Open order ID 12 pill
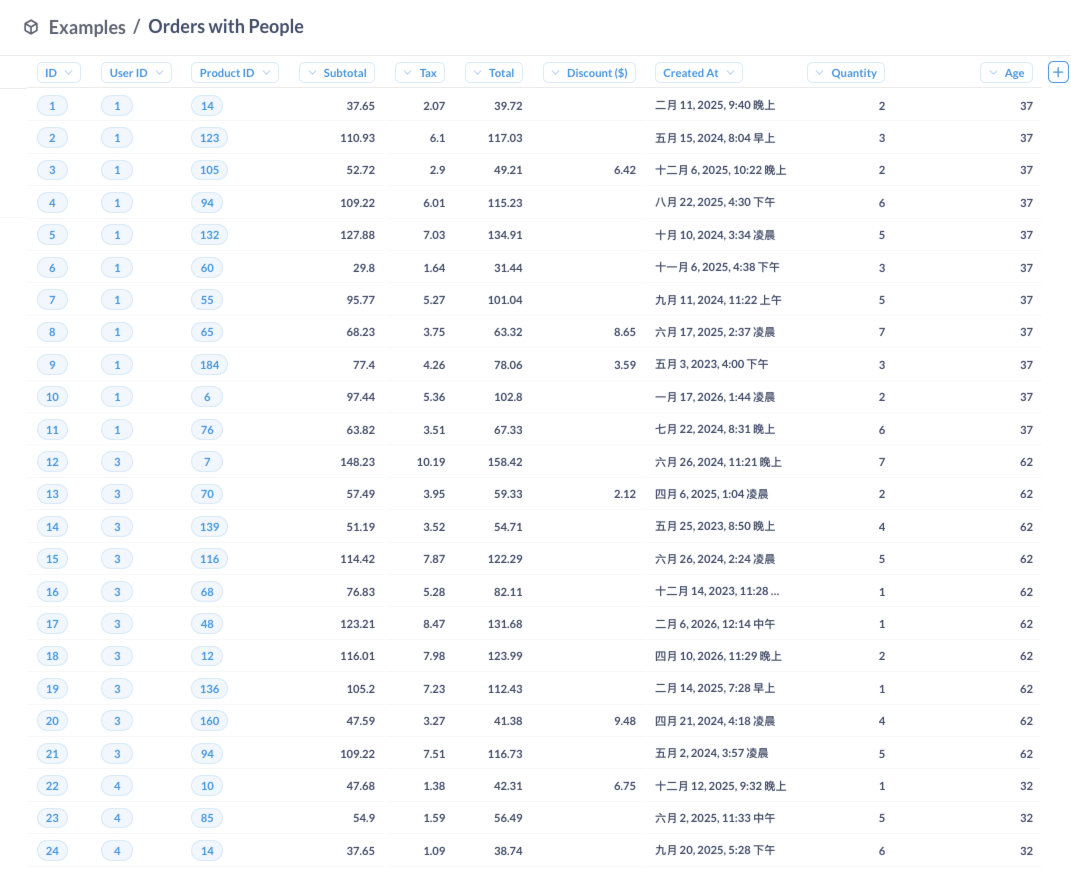The width and height of the screenshot is (1071, 869). [x=52, y=462]
